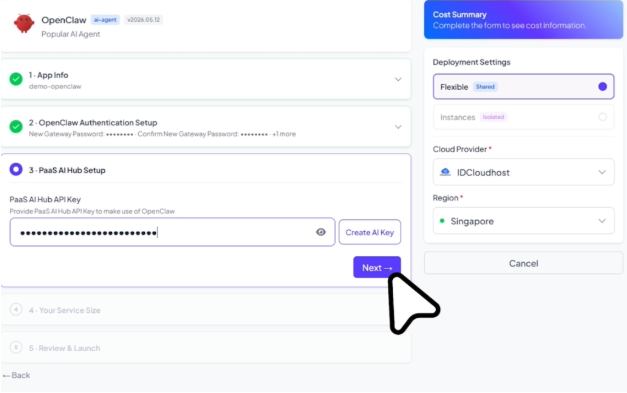Click the red OpenClaw app logo

[x=24, y=23]
